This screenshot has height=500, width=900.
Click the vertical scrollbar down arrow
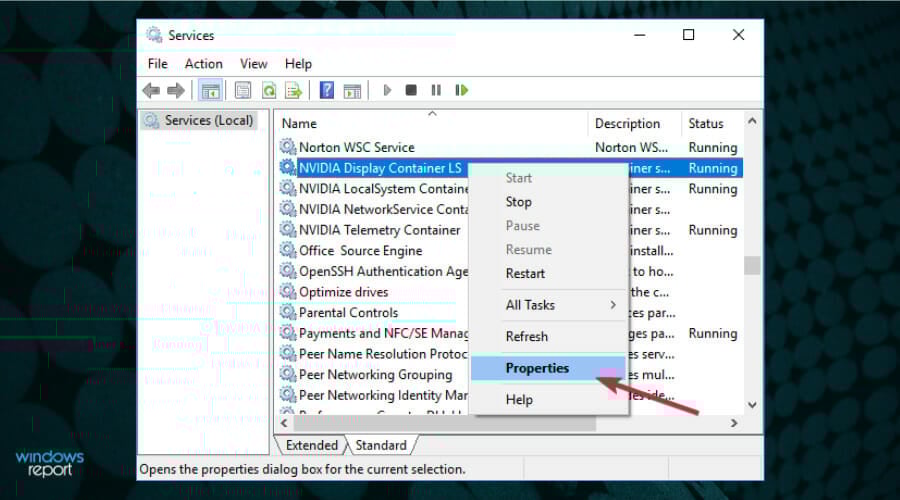(x=752, y=405)
